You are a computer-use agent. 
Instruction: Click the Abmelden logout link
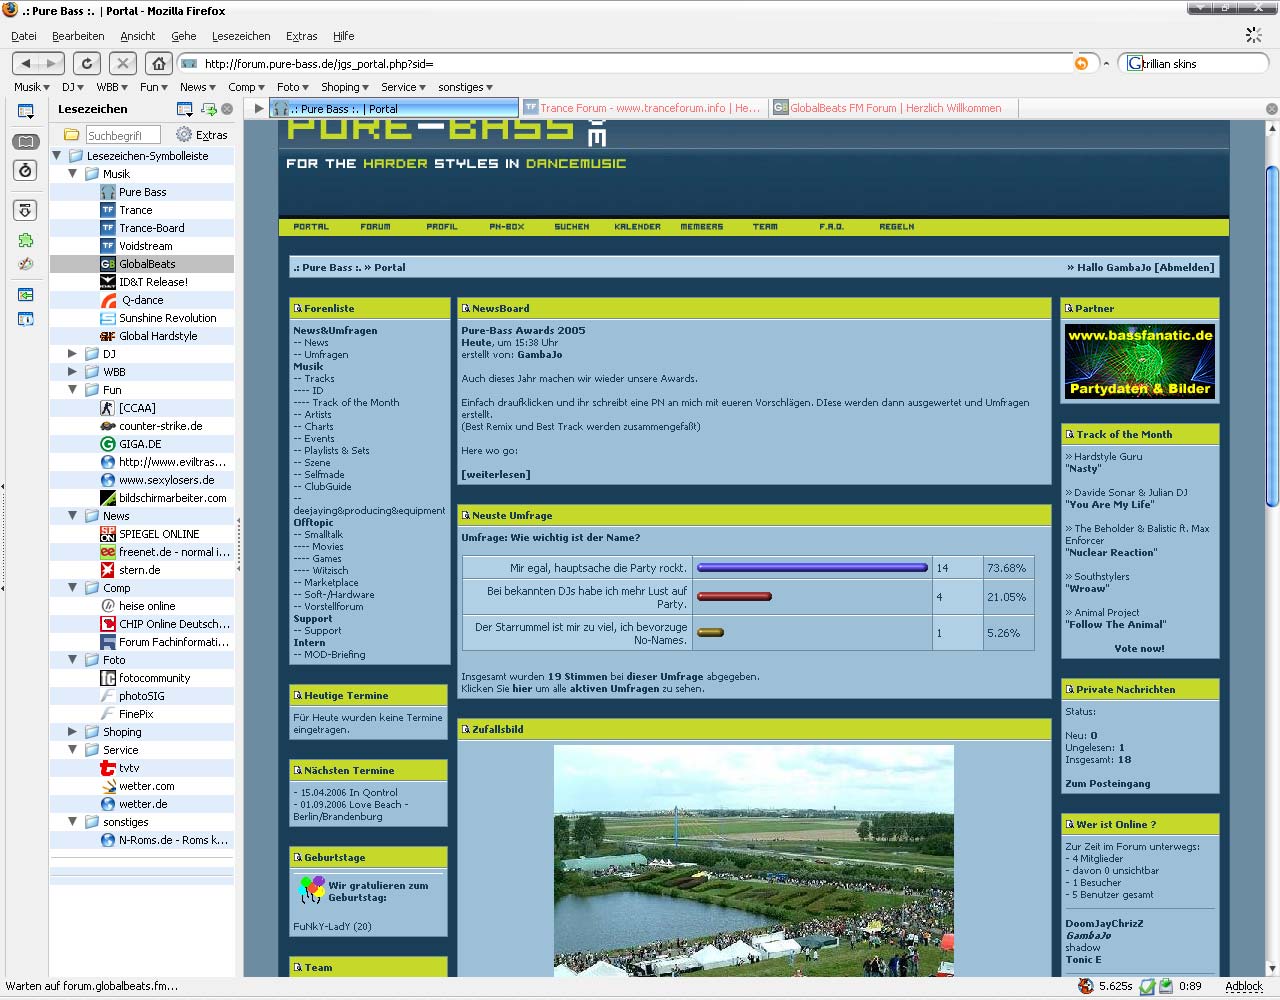point(1184,268)
